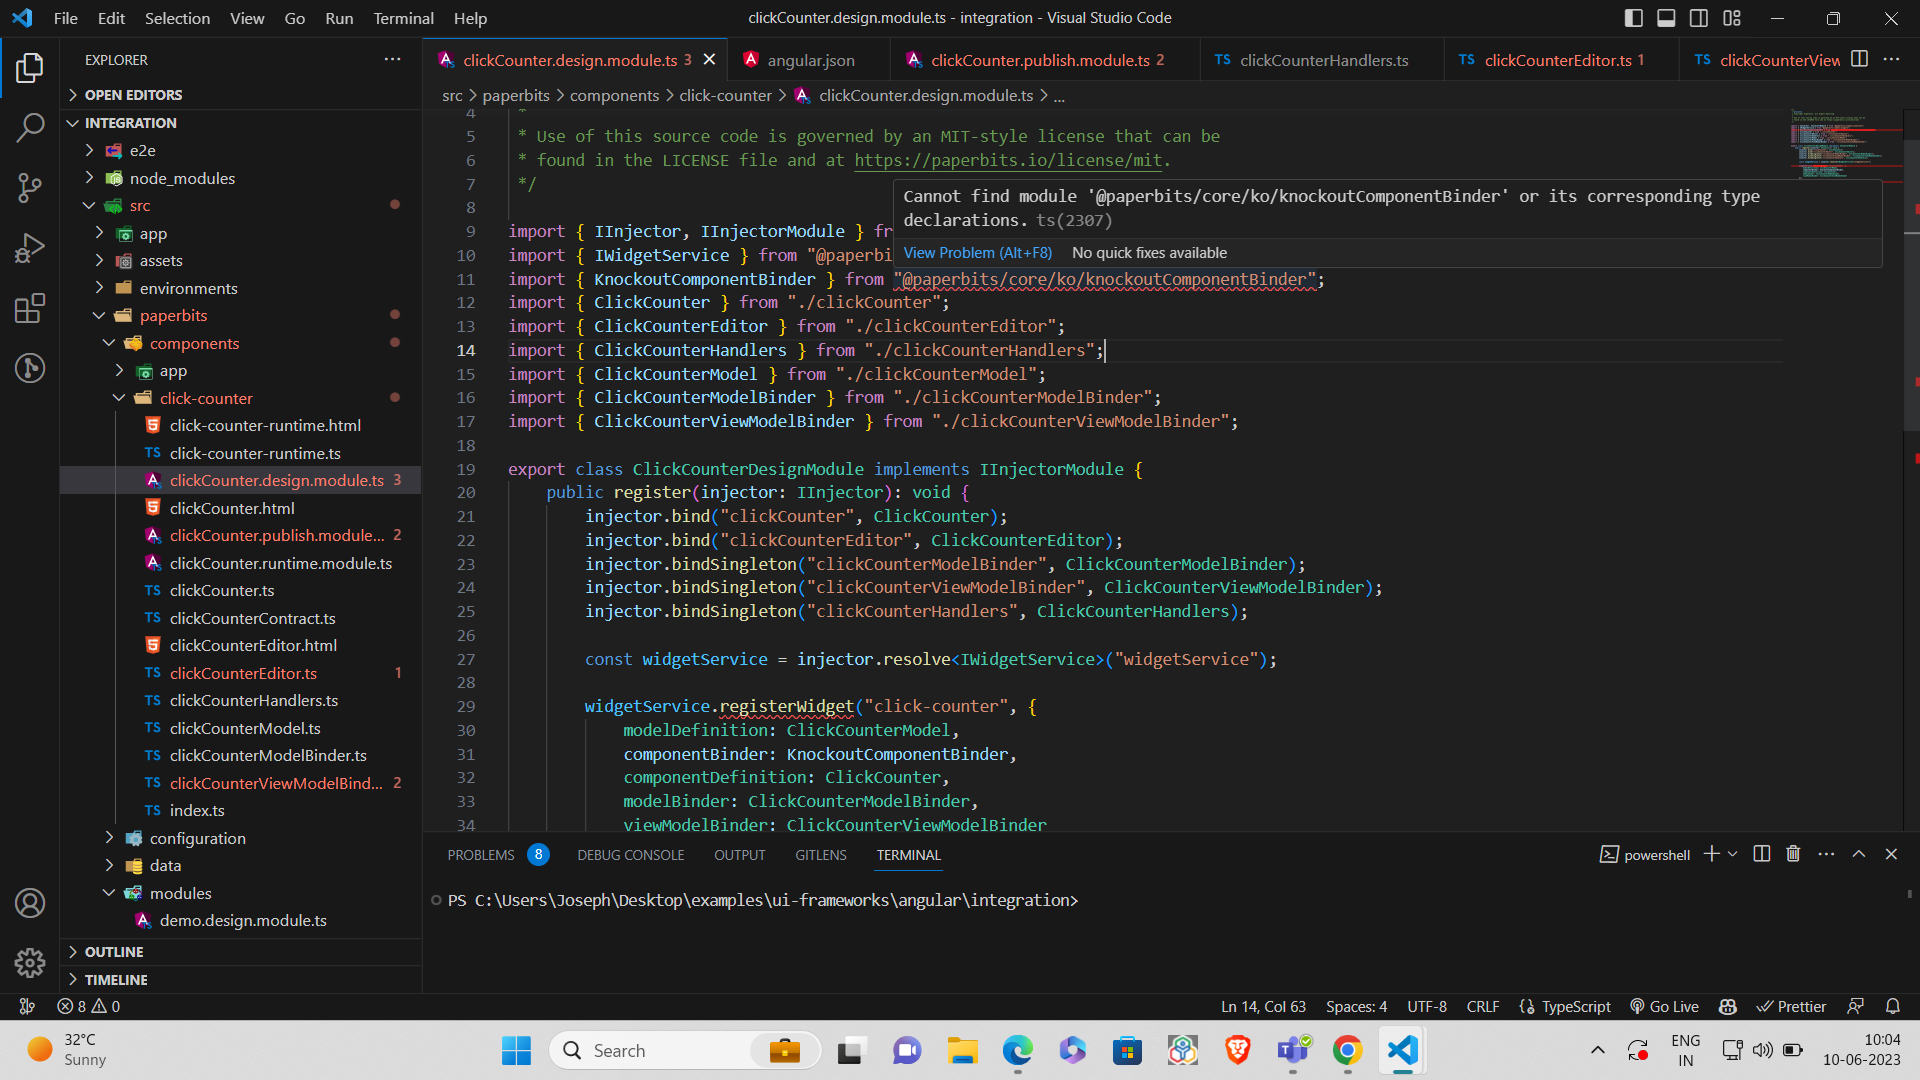Viewport: 1920px width, 1080px height.
Task: Click the View Problem link in the hover
Action: coord(977,252)
